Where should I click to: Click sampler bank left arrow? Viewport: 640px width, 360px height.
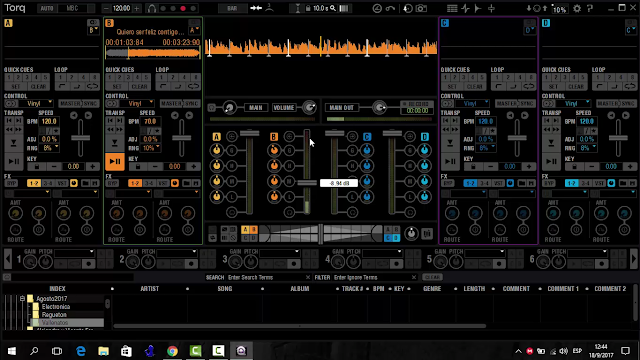[x=8, y=258]
